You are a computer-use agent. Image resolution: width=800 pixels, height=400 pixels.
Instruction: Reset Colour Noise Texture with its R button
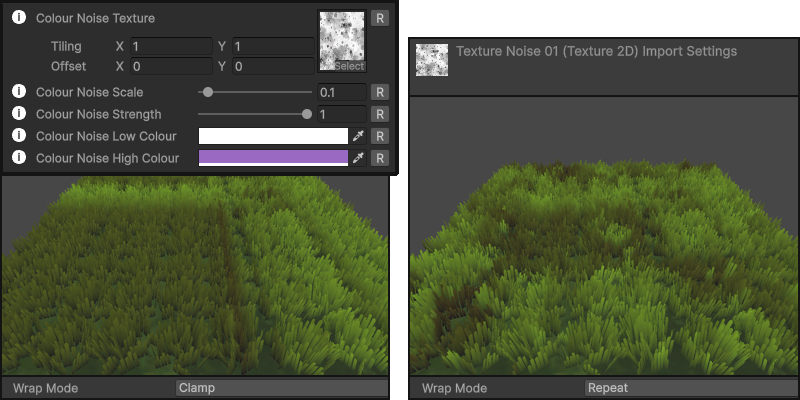(x=379, y=18)
